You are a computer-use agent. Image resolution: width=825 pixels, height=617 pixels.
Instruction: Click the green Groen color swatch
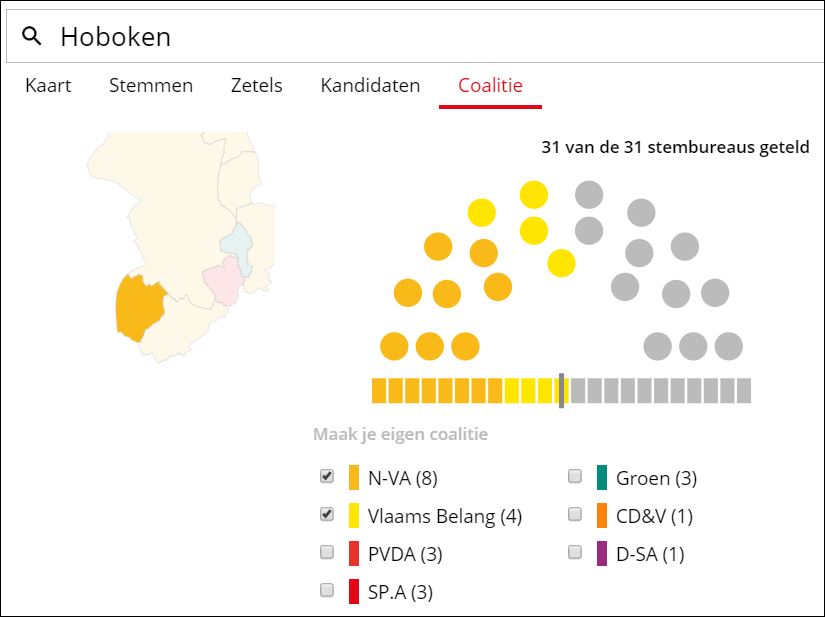click(x=602, y=477)
